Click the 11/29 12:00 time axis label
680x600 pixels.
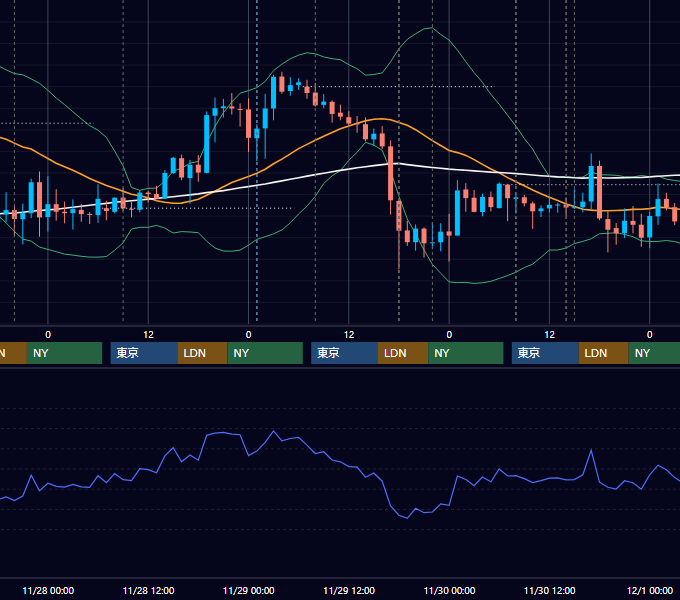[x=349, y=590]
